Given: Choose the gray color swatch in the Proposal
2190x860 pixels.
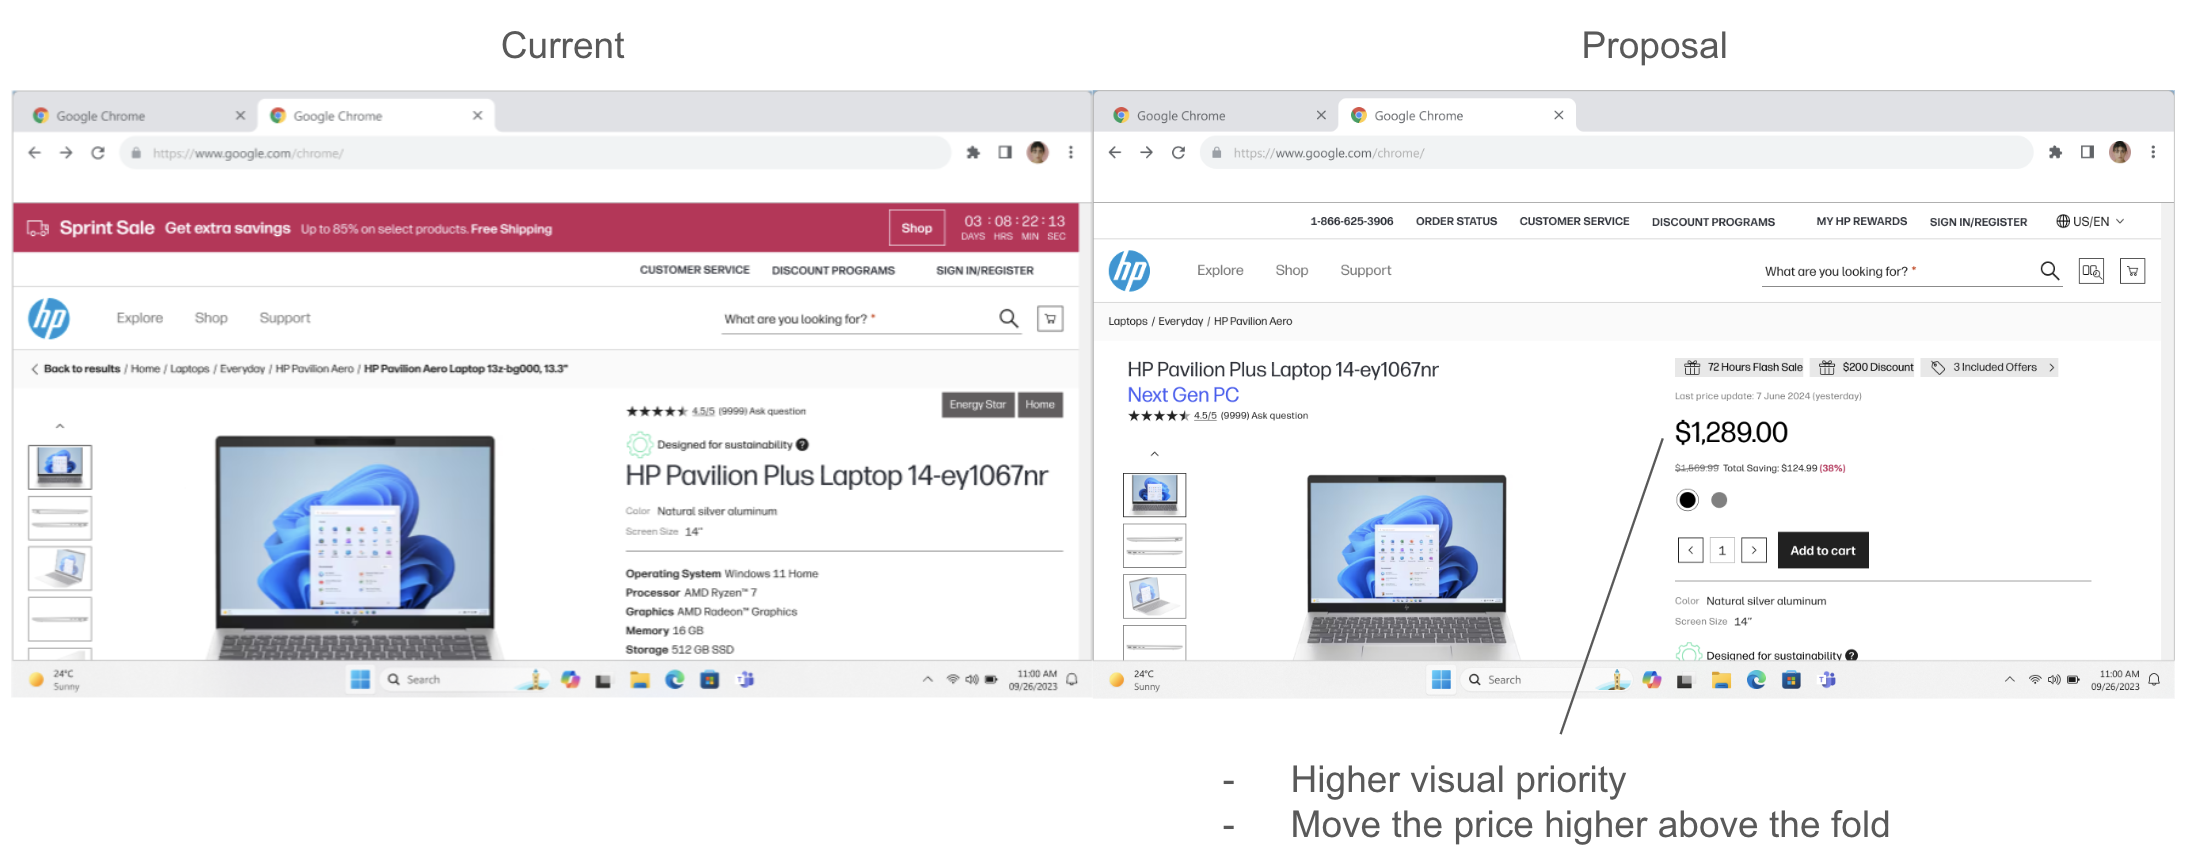Looking at the screenshot, I should coord(1719,500).
